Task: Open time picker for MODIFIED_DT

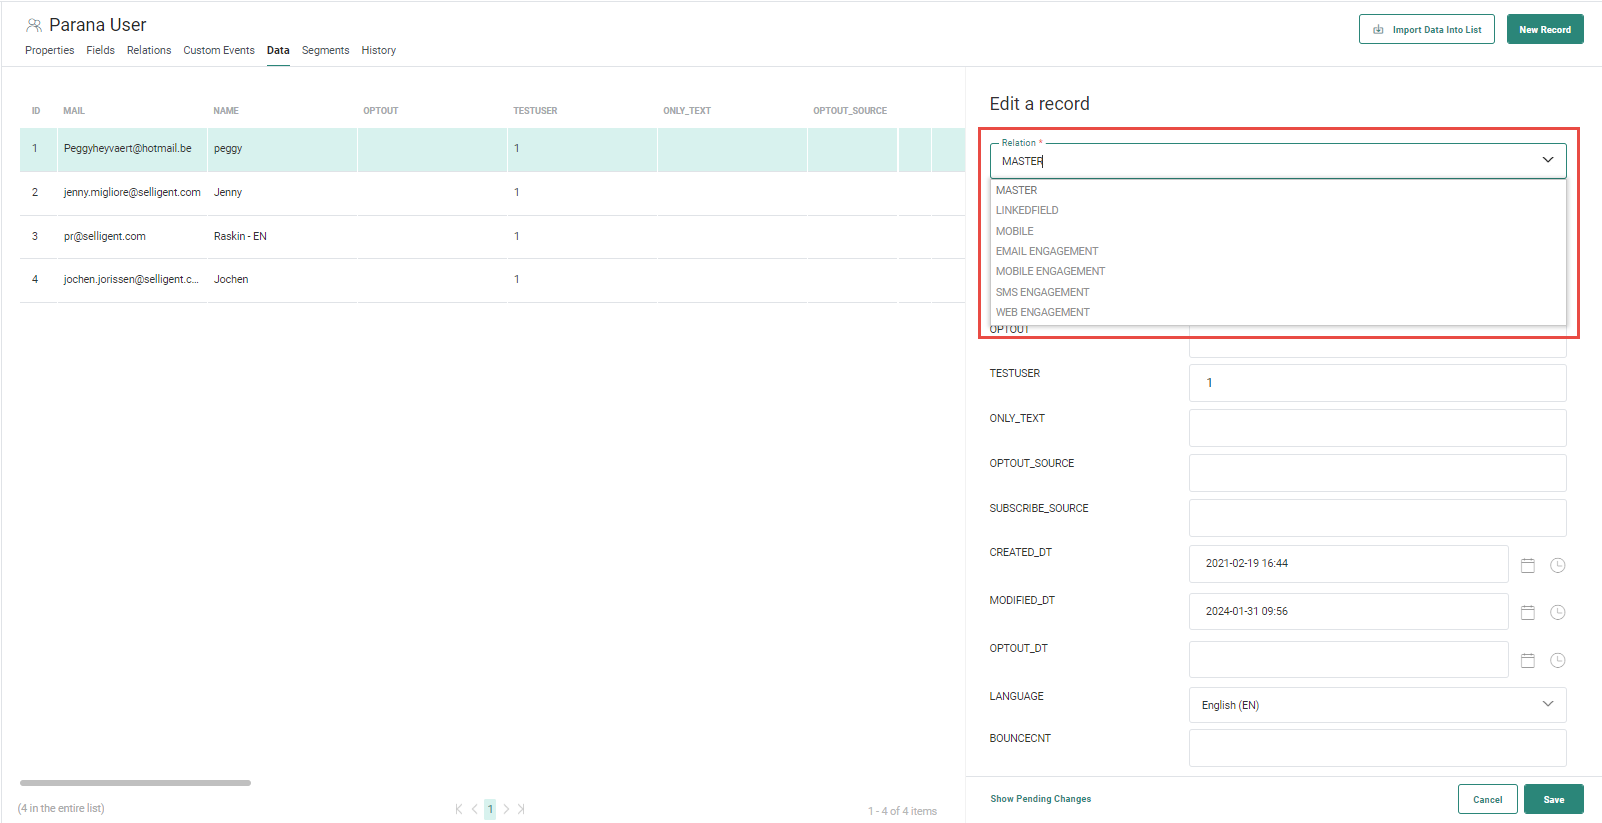Action: click(x=1557, y=612)
